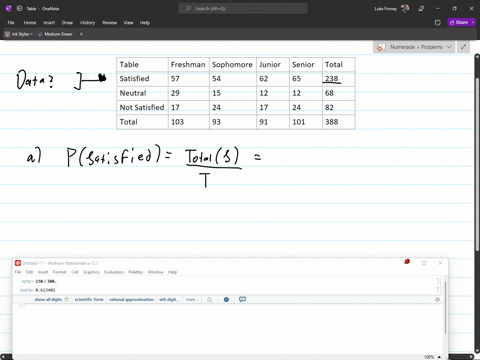This screenshot has height=360, width=480.
Task: Click the Mathematica app icon in title bar
Action: coord(18,263)
